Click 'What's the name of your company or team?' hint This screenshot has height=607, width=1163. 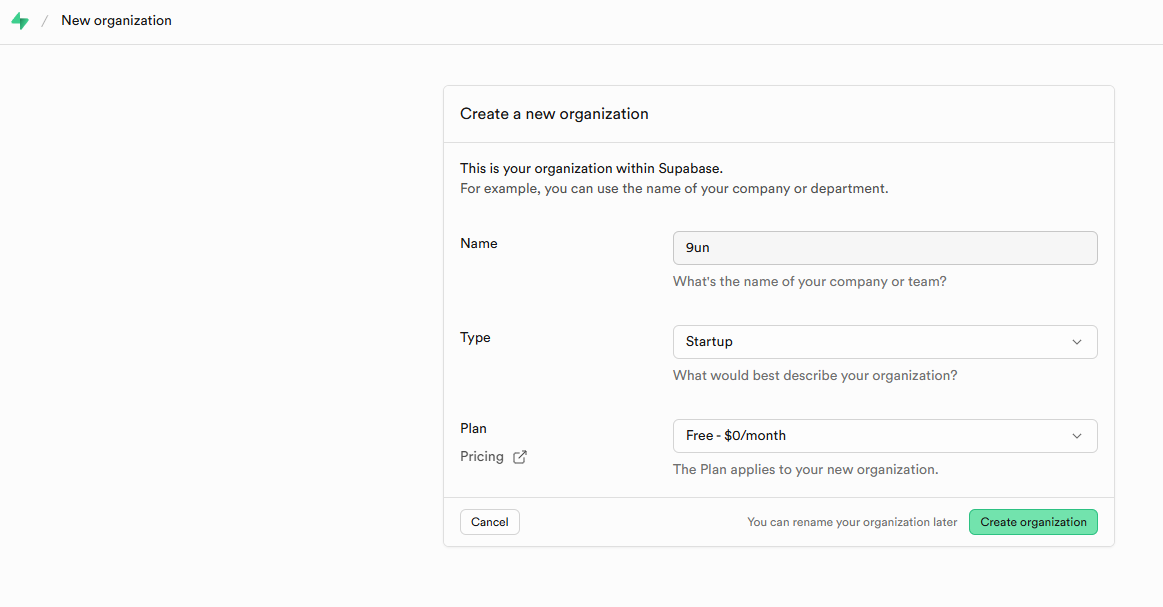point(809,281)
